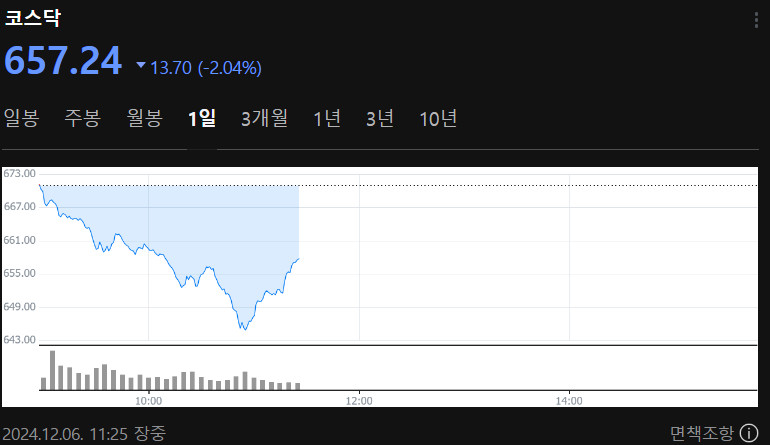The width and height of the screenshot is (770, 445).
Task: Switch to the 10년 chart range
Action: tap(438, 119)
